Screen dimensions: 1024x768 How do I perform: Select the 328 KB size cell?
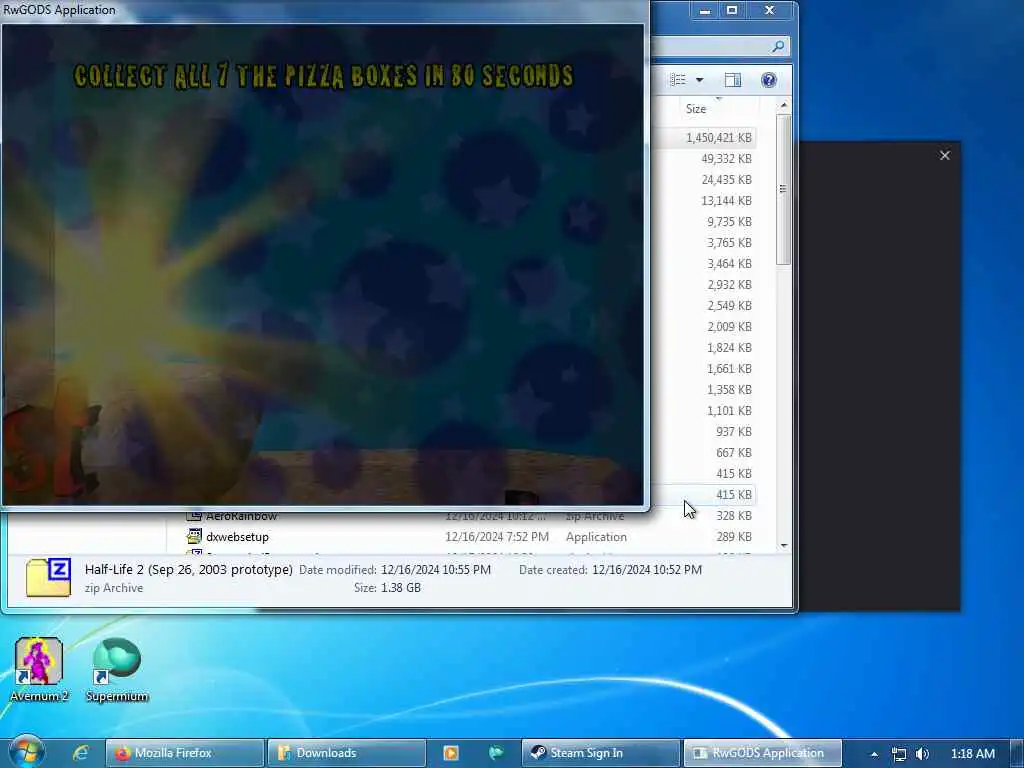click(x=733, y=516)
